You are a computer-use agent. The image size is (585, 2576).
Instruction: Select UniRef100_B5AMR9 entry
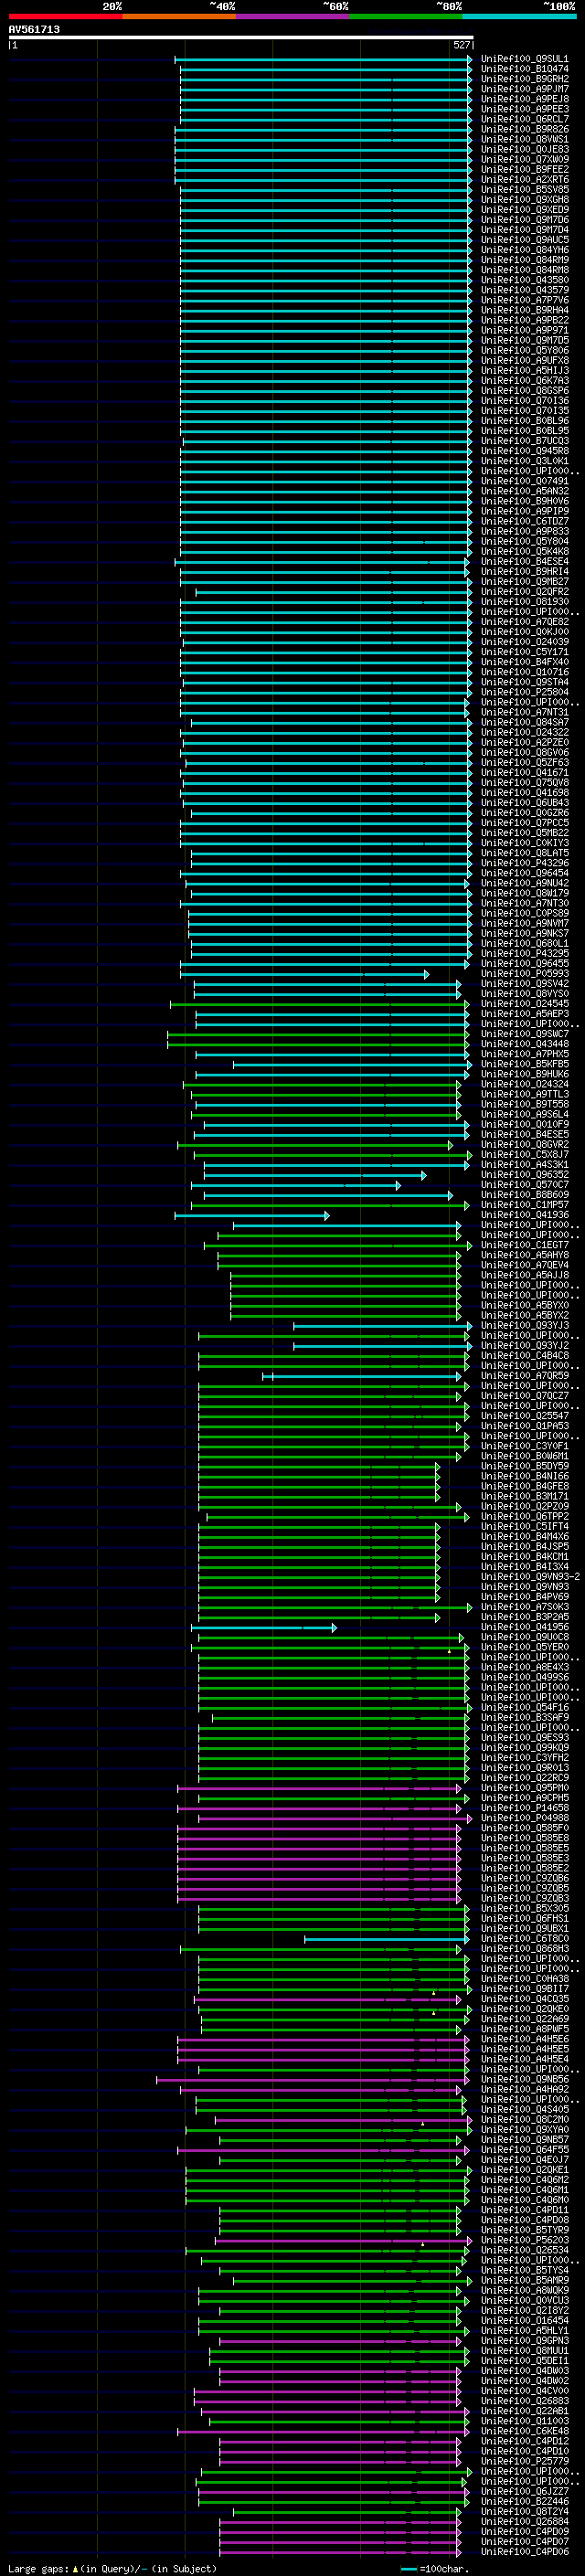[524, 2281]
